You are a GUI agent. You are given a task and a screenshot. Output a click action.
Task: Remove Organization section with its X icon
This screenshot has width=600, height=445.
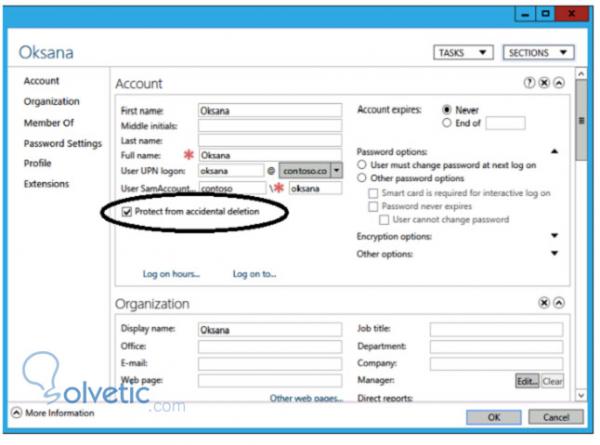click(544, 303)
